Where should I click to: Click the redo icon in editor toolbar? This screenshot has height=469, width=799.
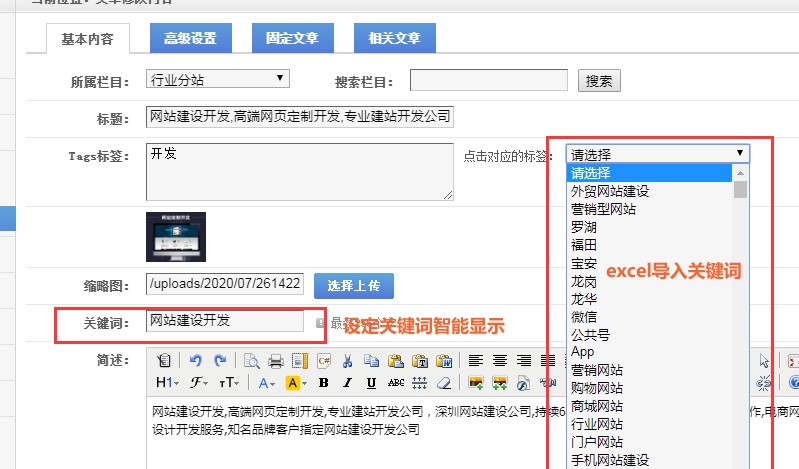click(219, 361)
